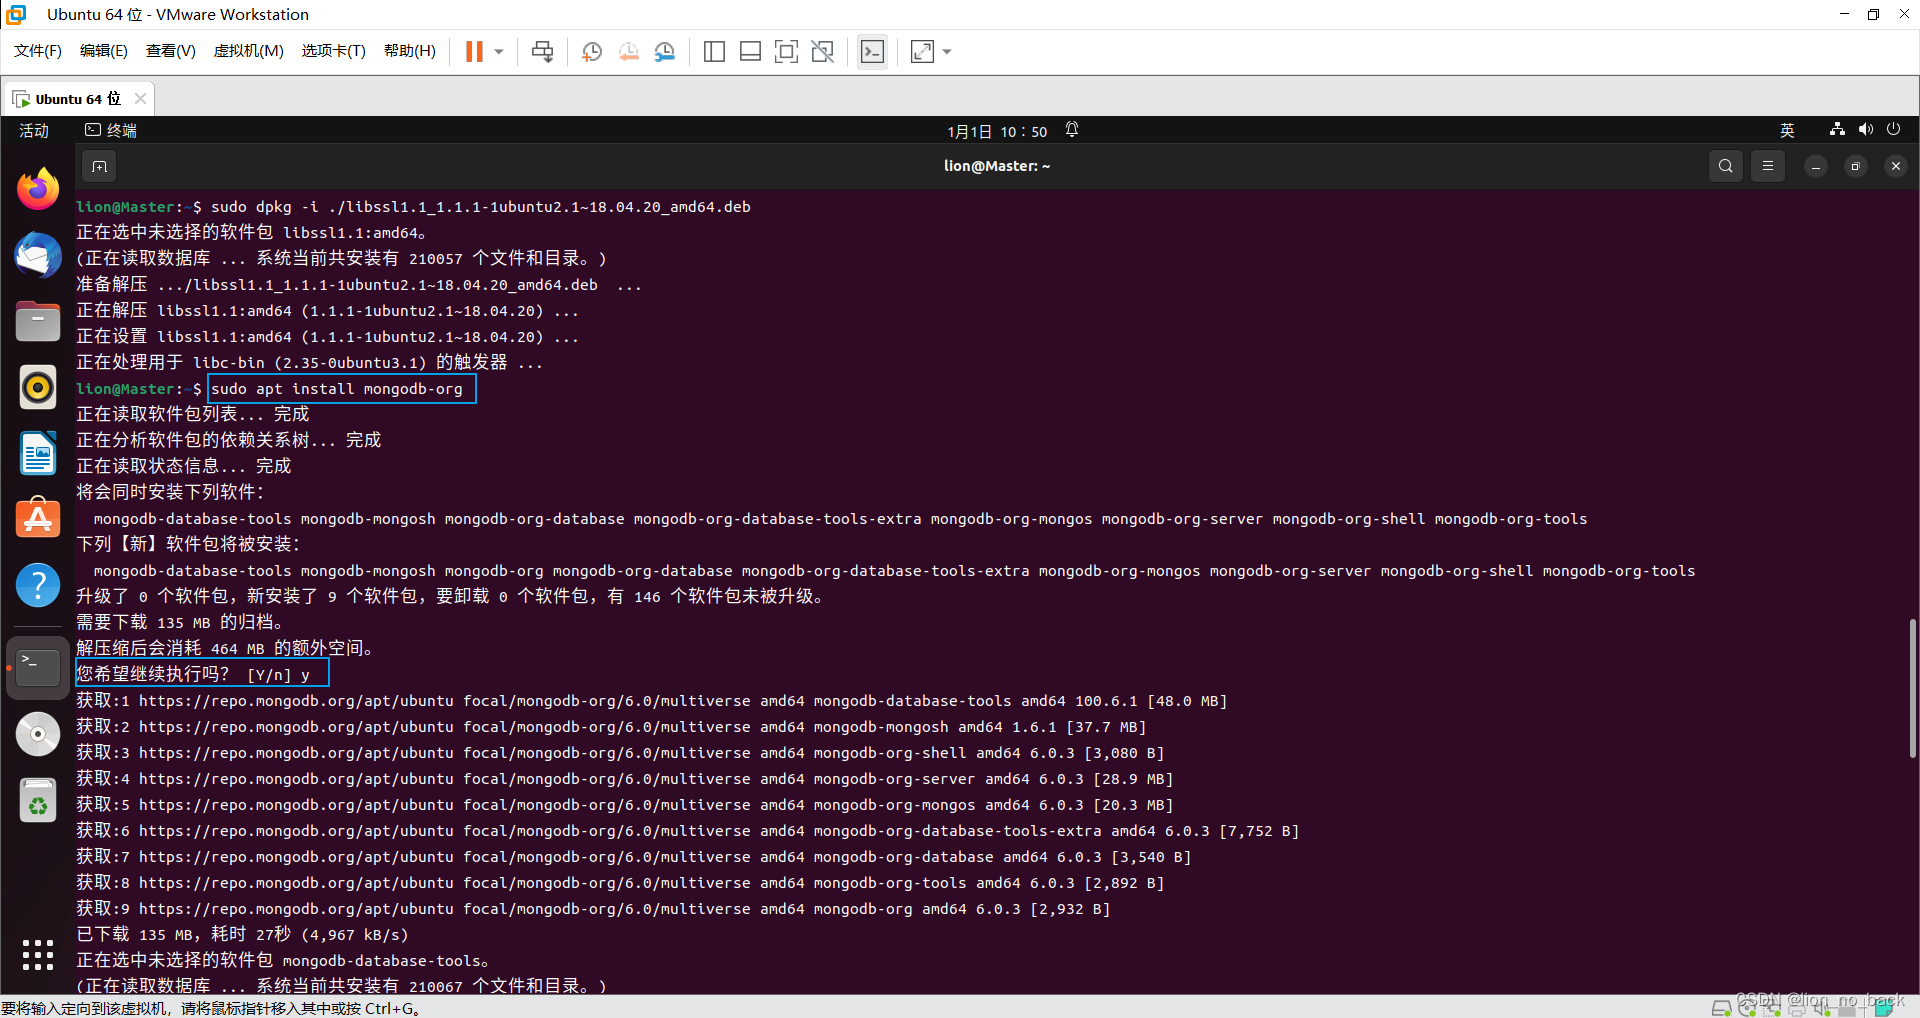Open the snapshot manager
This screenshot has width=1920, height=1018.
(x=665, y=51)
